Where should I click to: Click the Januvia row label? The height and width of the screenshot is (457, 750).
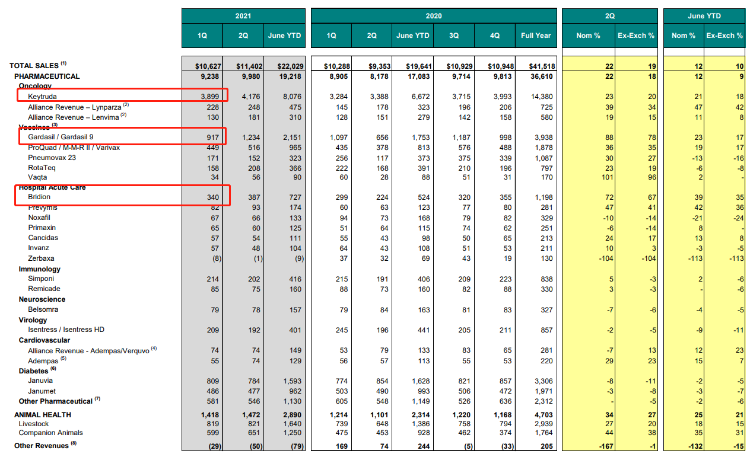(40, 380)
